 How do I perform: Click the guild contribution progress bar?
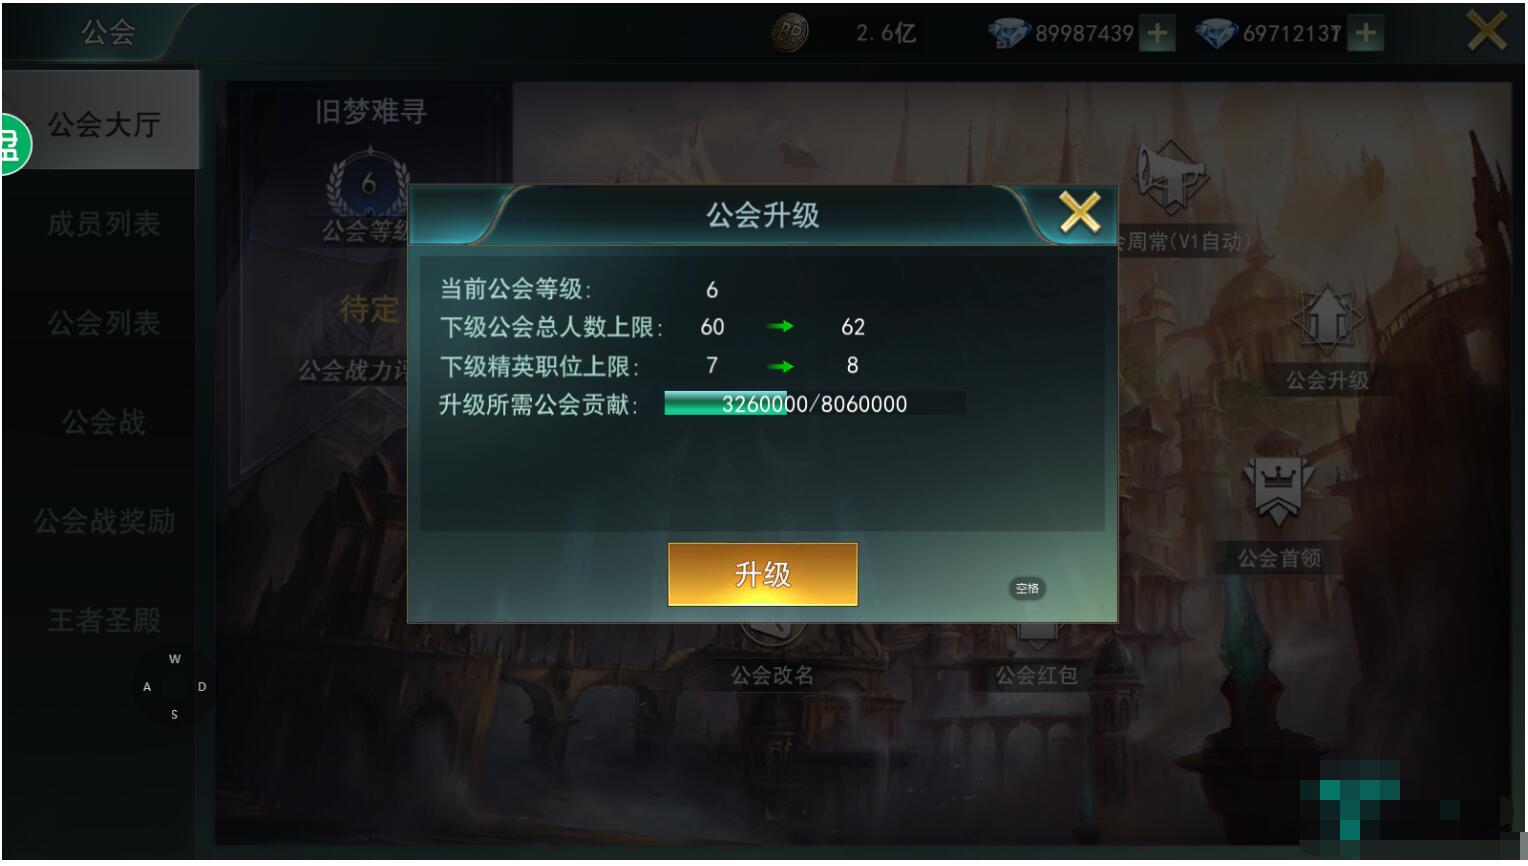pos(815,404)
